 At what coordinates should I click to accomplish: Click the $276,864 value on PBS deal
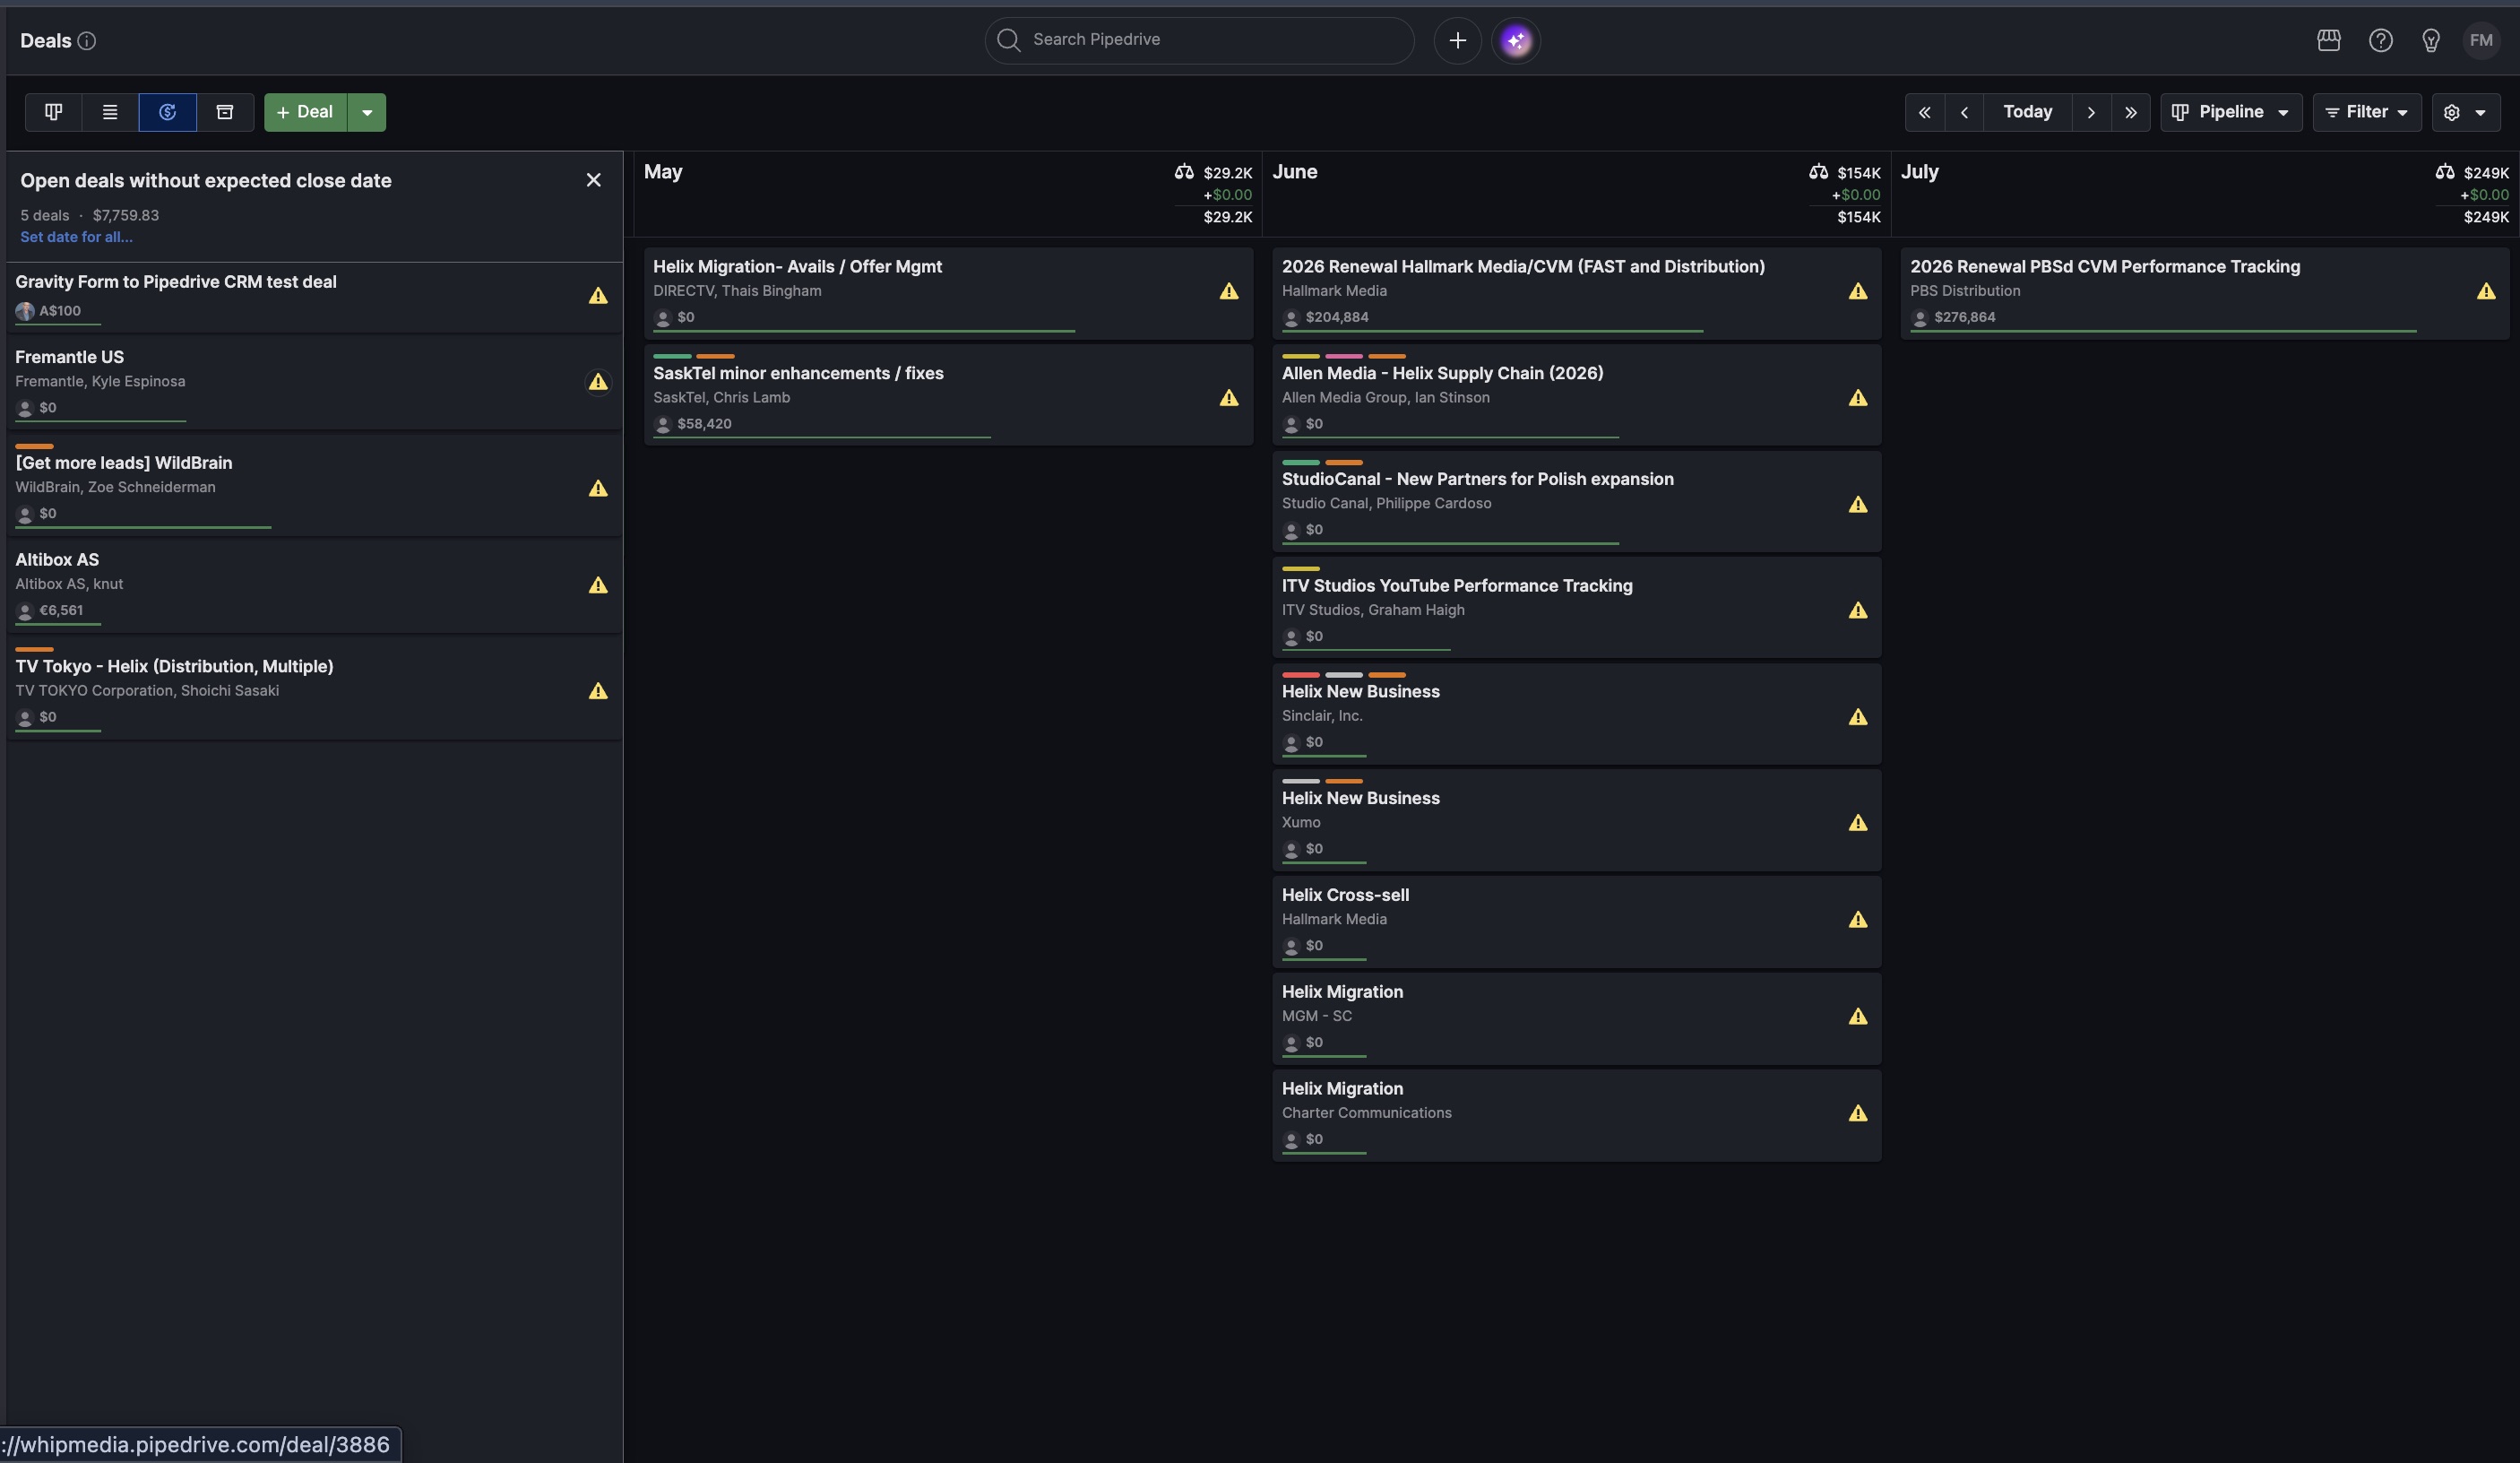point(1964,317)
